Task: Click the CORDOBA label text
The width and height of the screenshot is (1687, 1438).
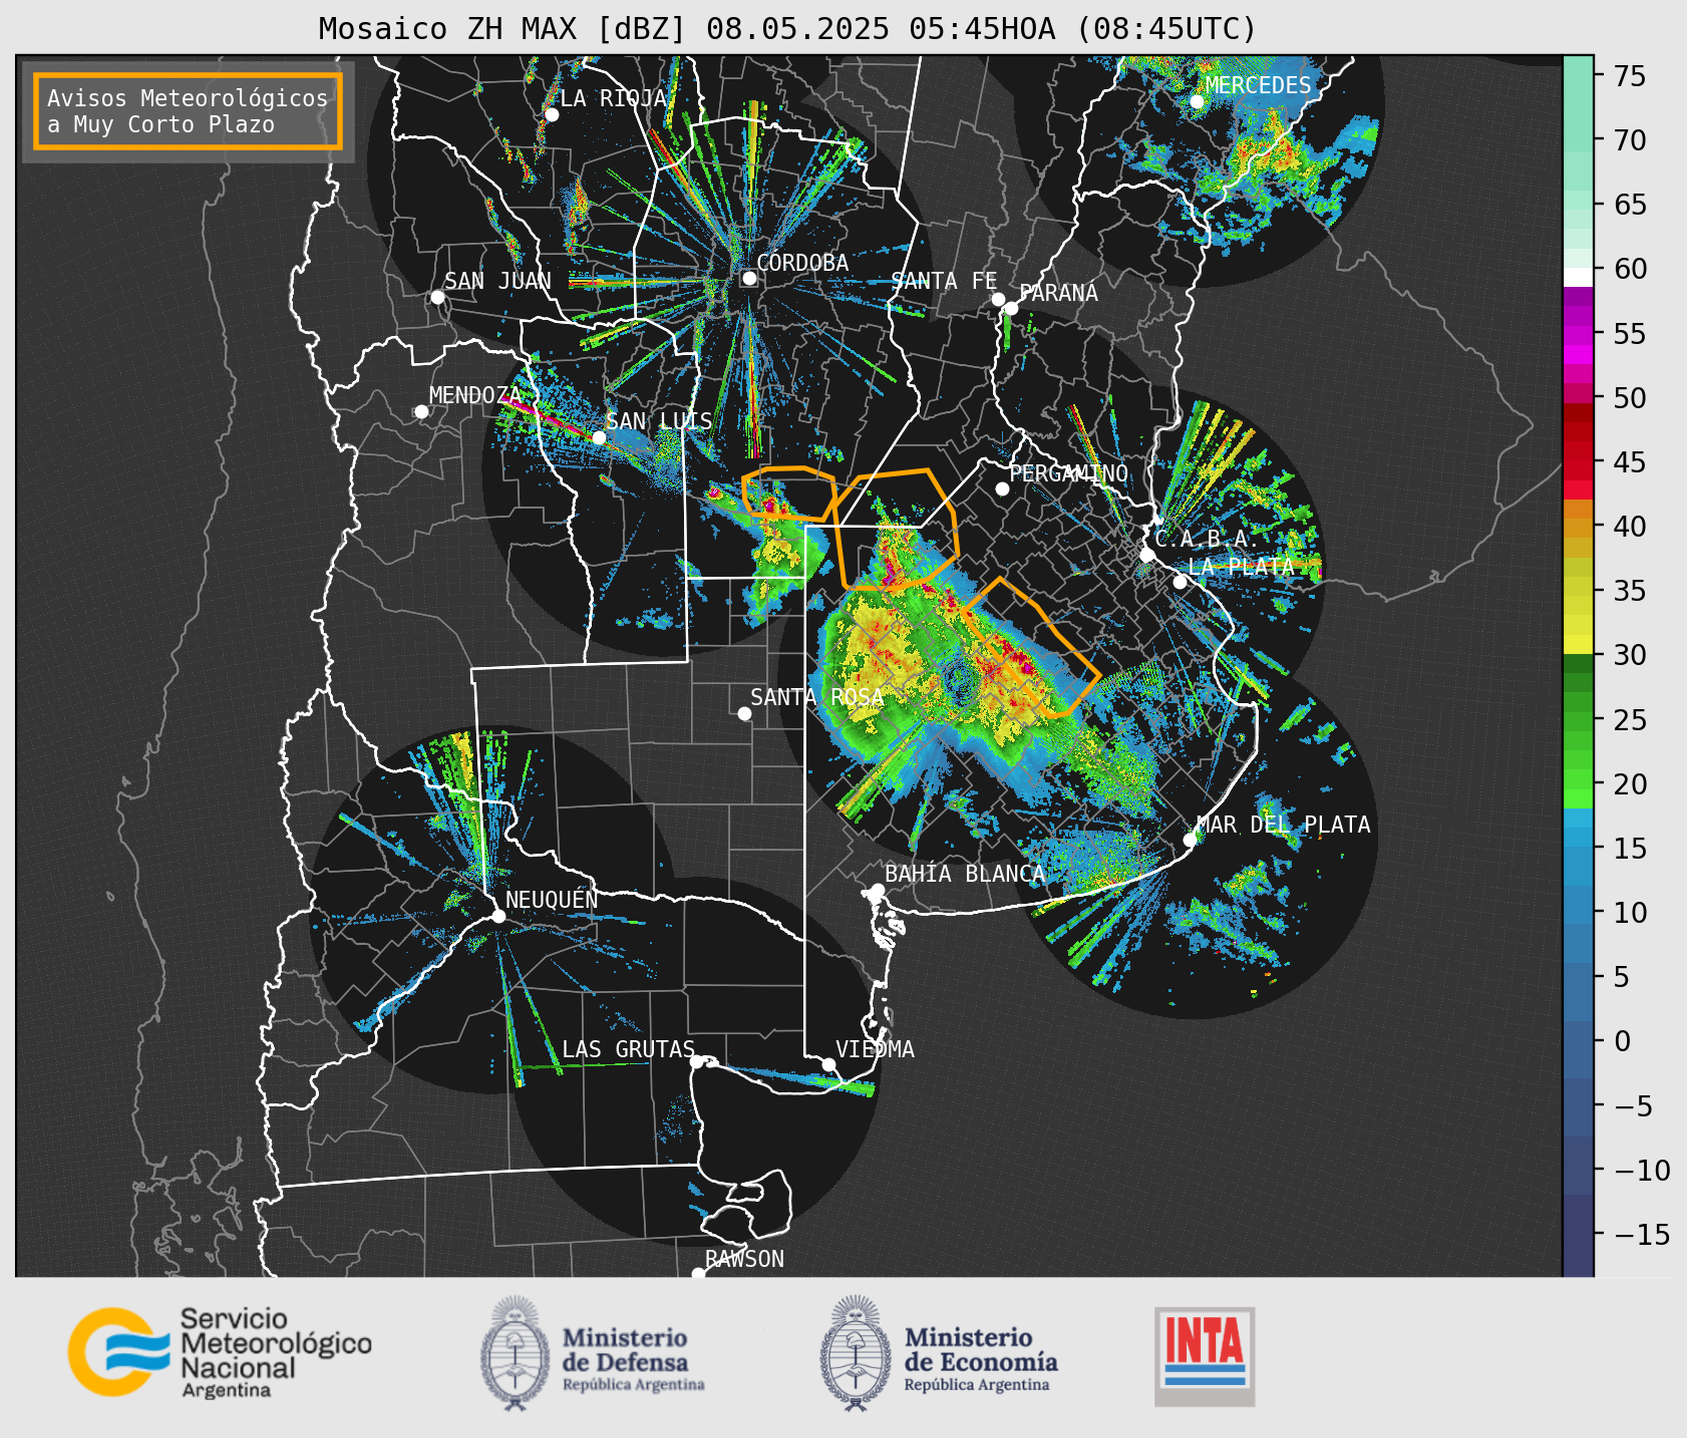Action: tap(802, 263)
